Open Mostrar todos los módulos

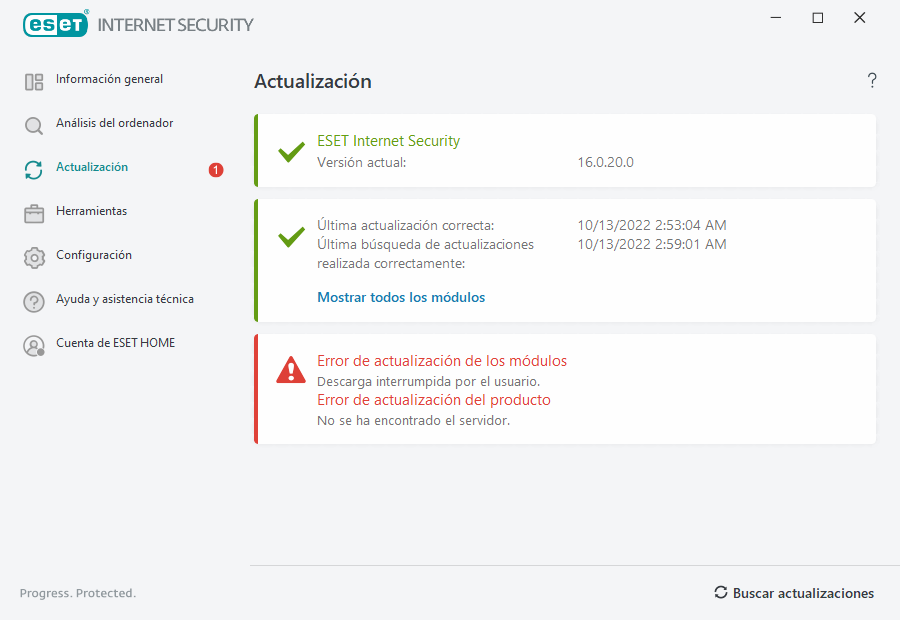400,297
